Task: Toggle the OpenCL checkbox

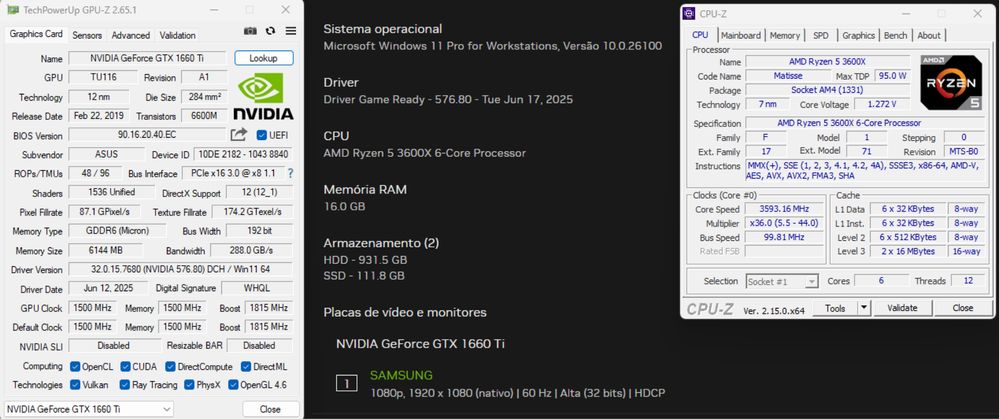Action: tap(75, 366)
